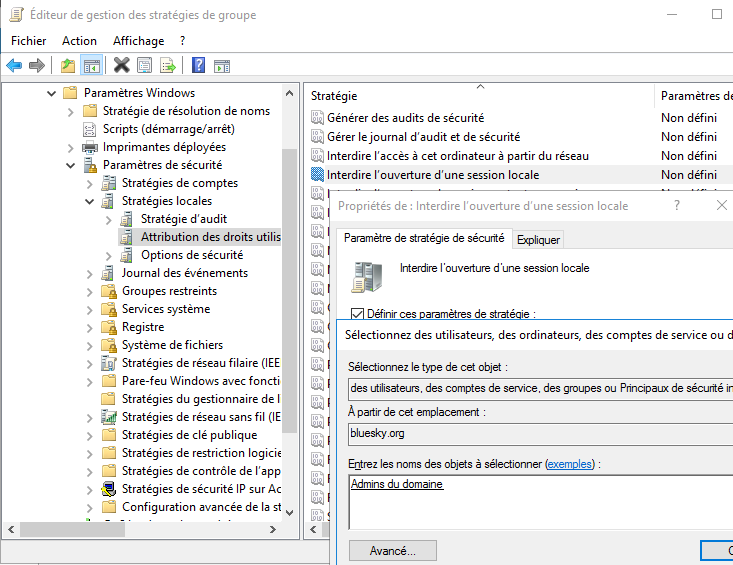Image resolution: width=733 pixels, height=565 pixels.
Task: Click the Scripts (démarrage/arrêt) icon
Action: (x=89, y=129)
